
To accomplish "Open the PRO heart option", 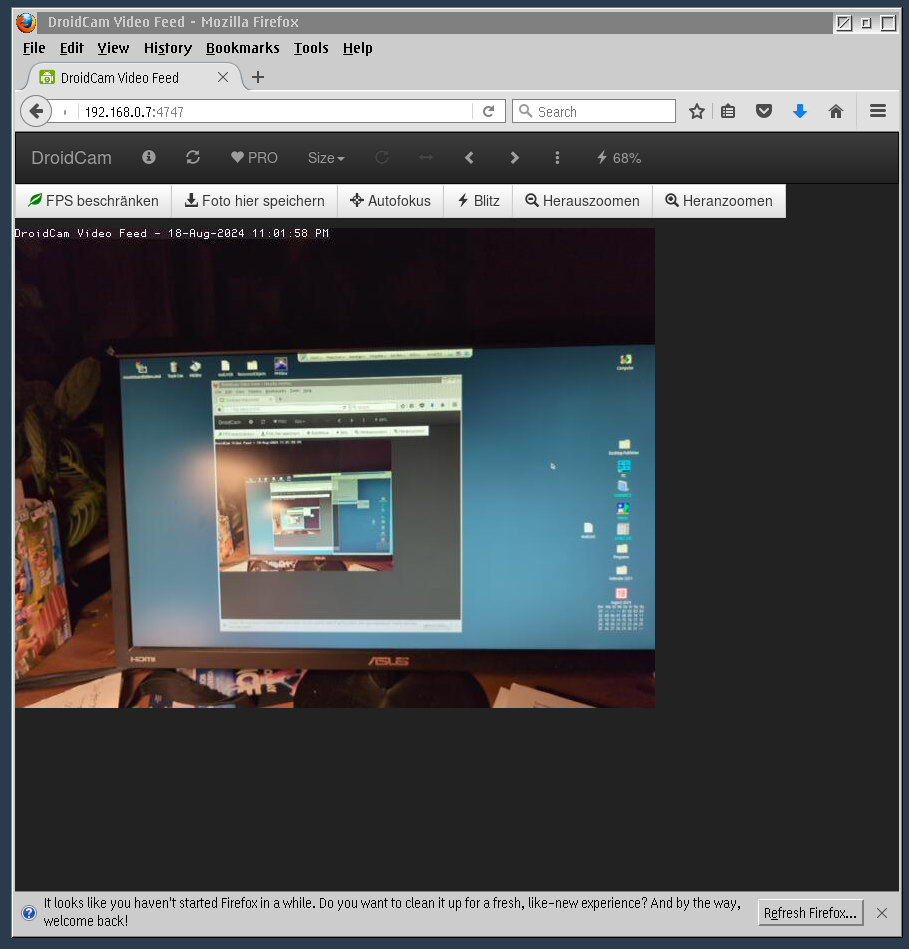I will coord(254,158).
